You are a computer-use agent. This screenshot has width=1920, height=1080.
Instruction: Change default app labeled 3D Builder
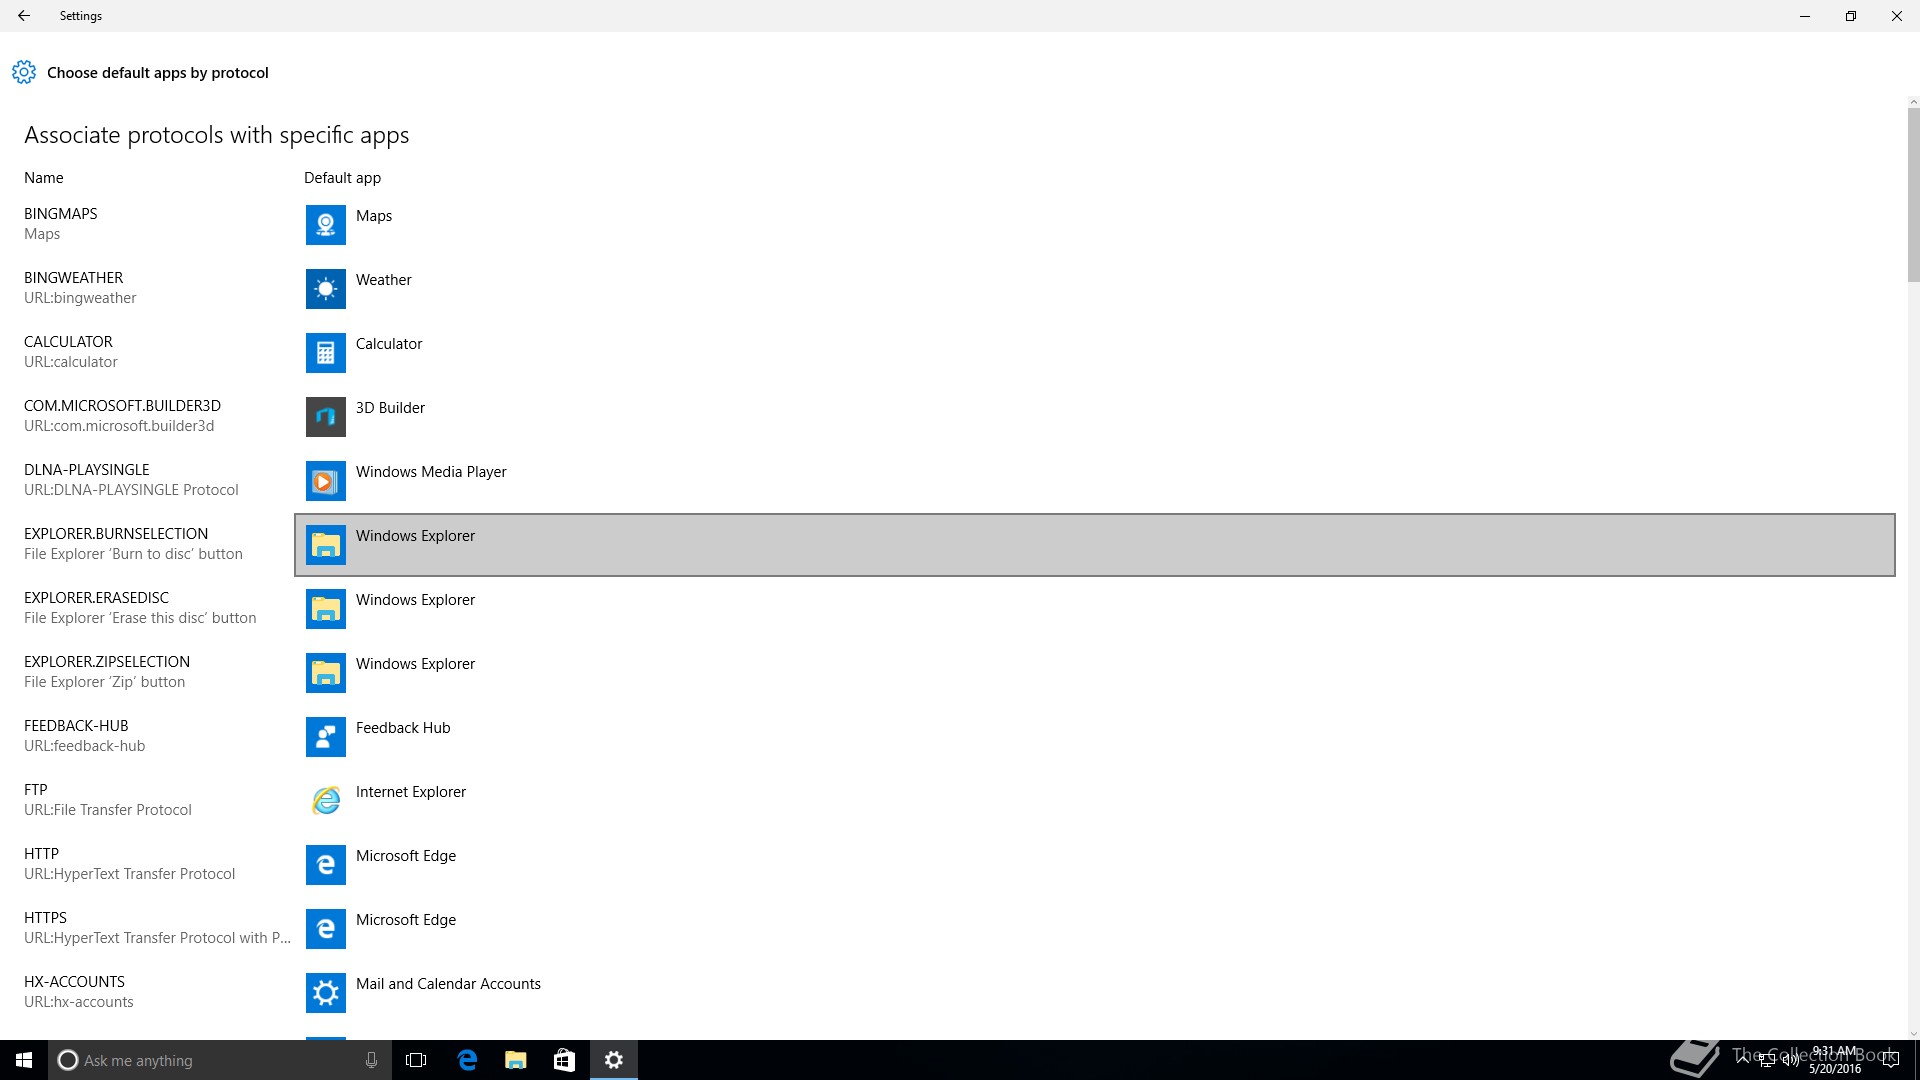coord(390,408)
